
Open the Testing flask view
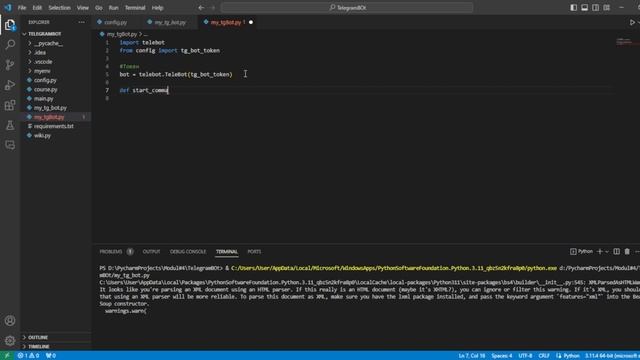pyautogui.click(x=10, y=125)
